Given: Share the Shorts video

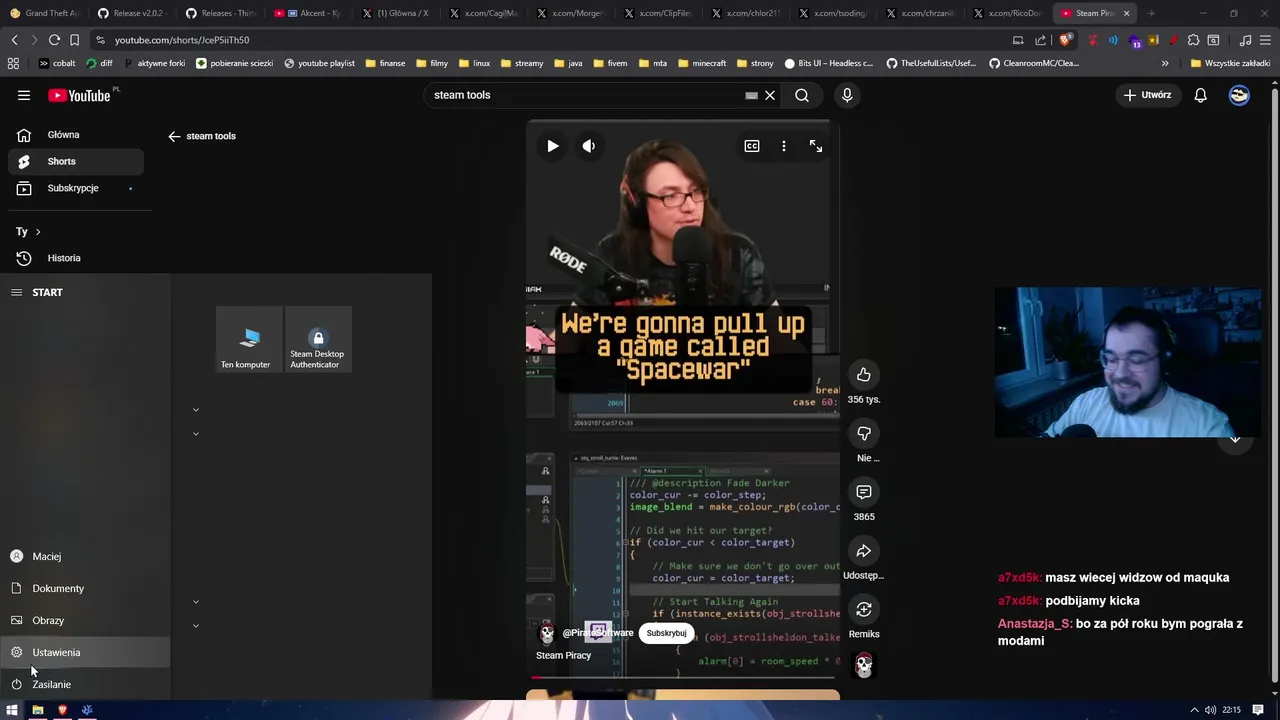Looking at the screenshot, I should [x=864, y=551].
